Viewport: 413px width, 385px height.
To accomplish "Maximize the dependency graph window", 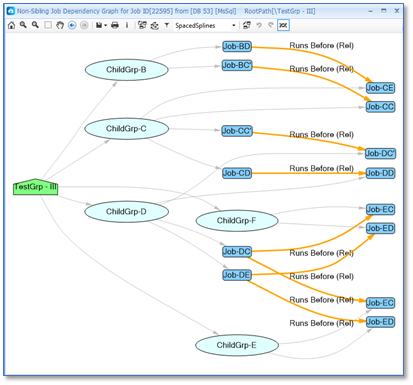I will click(384, 11).
